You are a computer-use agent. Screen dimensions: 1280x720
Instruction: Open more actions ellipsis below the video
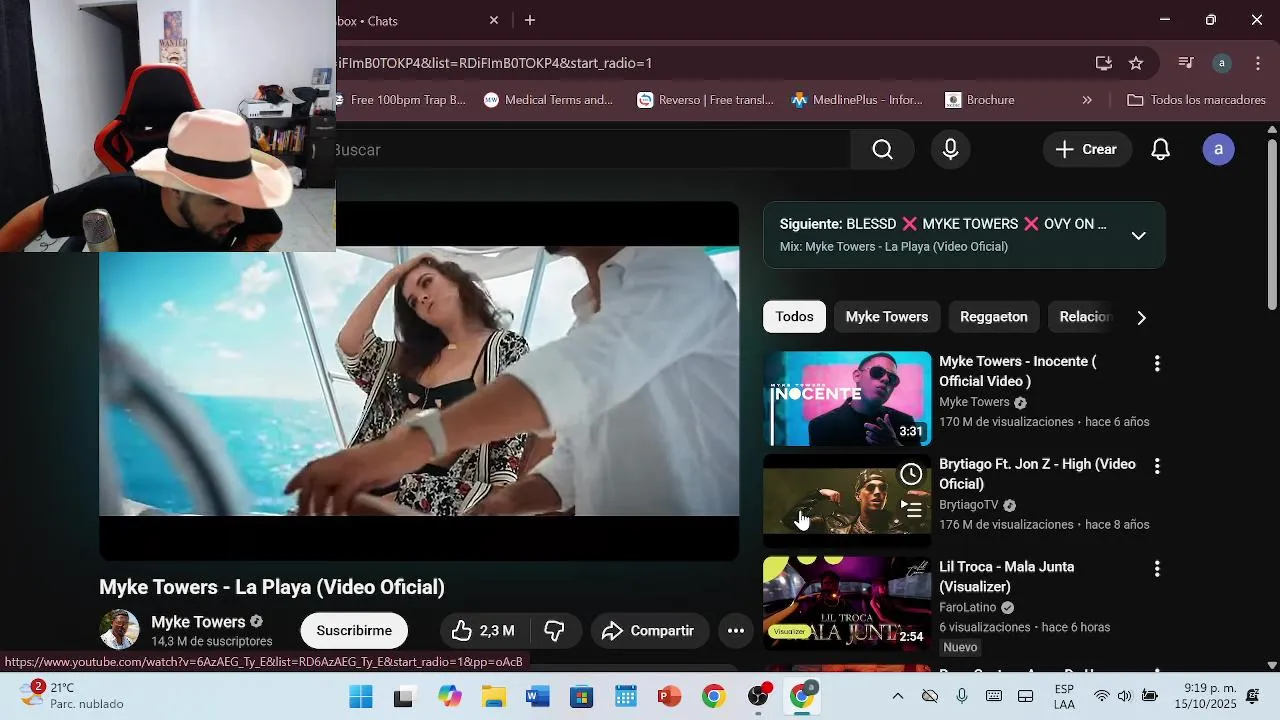pos(736,631)
